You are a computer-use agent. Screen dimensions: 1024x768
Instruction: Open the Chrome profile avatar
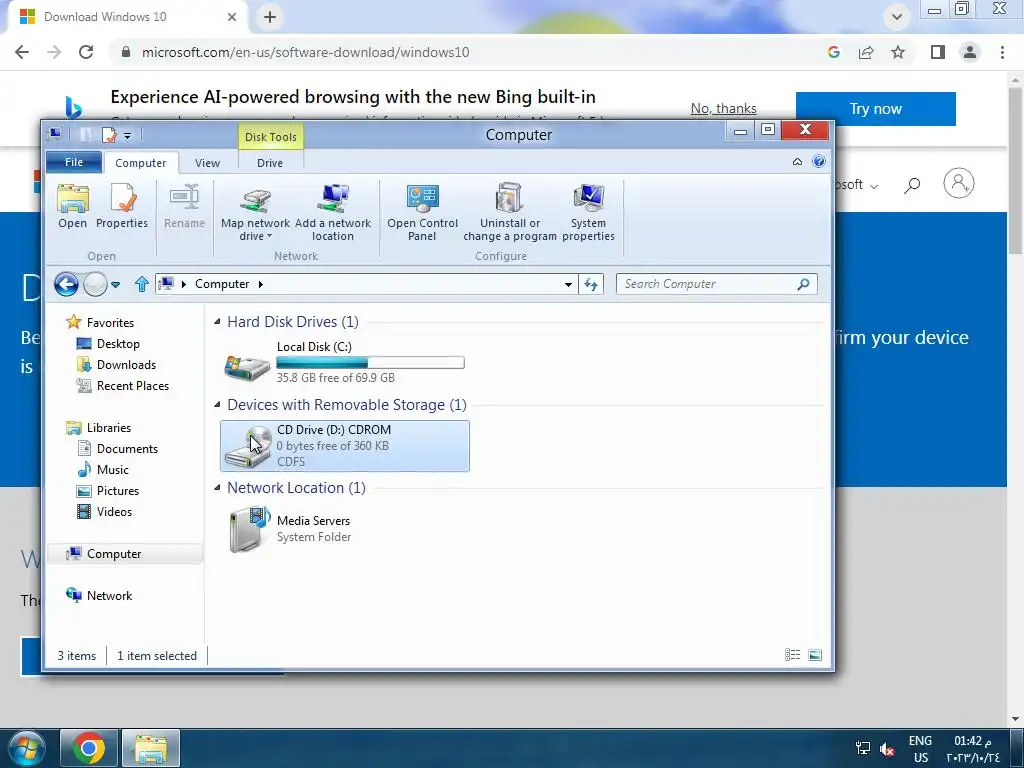tap(970, 52)
